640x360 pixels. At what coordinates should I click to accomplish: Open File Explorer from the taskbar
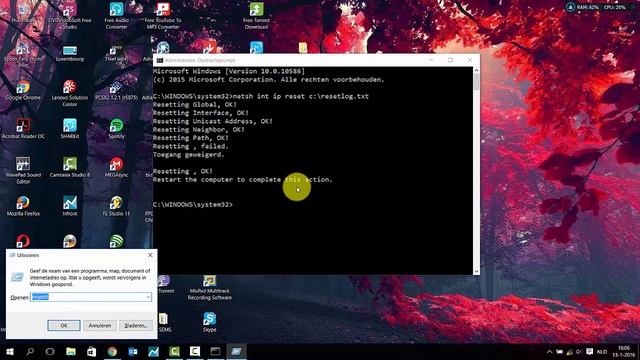(x=71, y=351)
